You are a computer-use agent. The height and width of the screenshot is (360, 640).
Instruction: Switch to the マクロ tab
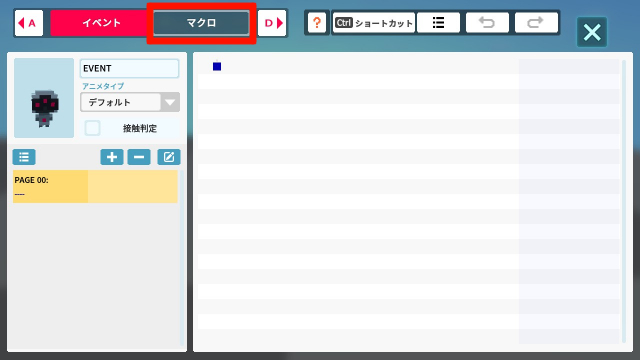(201, 23)
